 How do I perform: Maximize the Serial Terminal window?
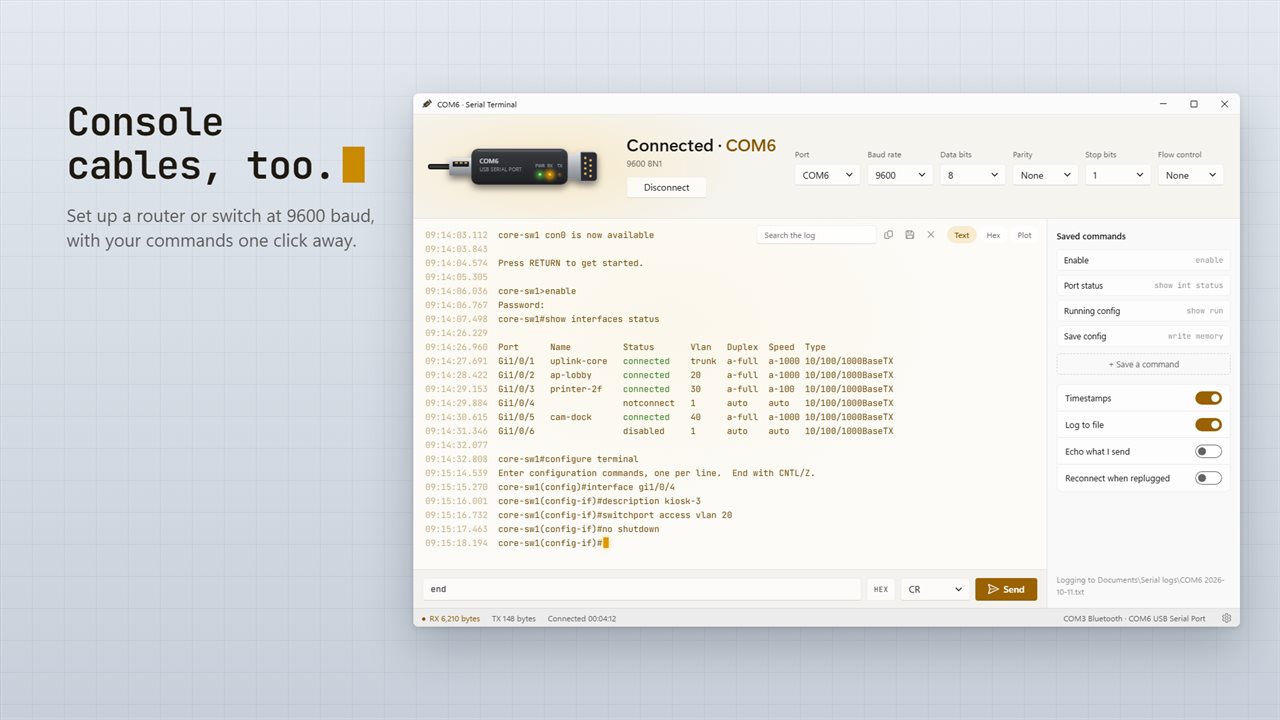tap(1193, 104)
